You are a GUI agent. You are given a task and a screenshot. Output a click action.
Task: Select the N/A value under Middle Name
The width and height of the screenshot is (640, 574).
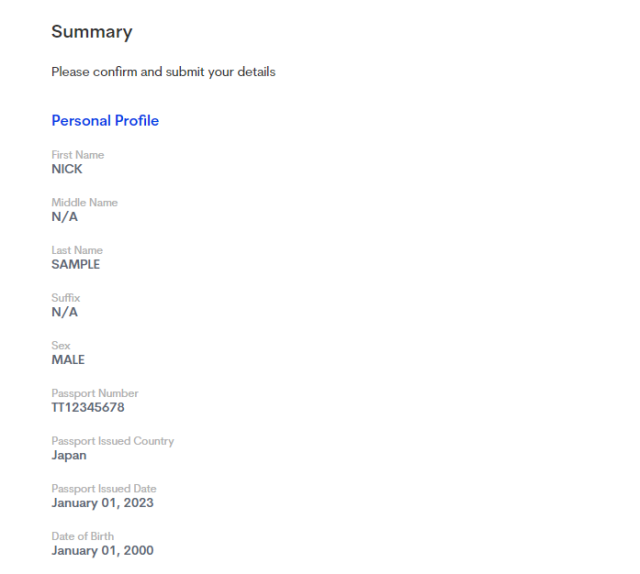[64, 217]
